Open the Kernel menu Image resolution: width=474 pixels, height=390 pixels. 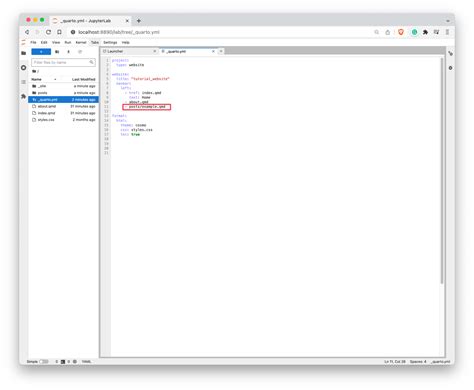(x=81, y=43)
